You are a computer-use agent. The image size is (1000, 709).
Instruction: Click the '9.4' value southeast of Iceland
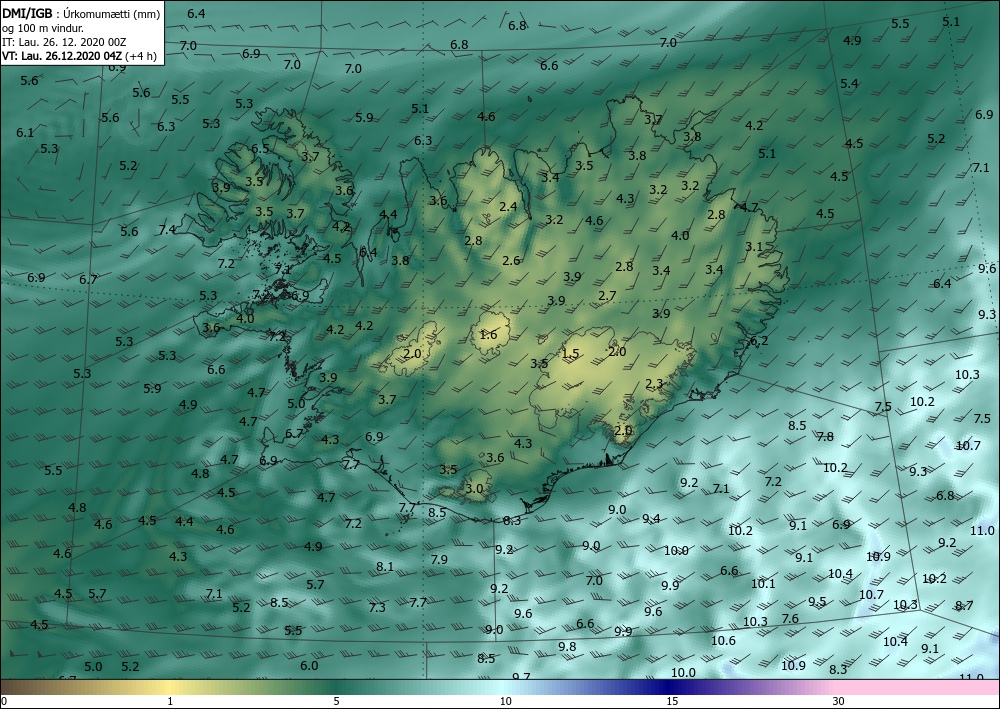coord(651,519)
